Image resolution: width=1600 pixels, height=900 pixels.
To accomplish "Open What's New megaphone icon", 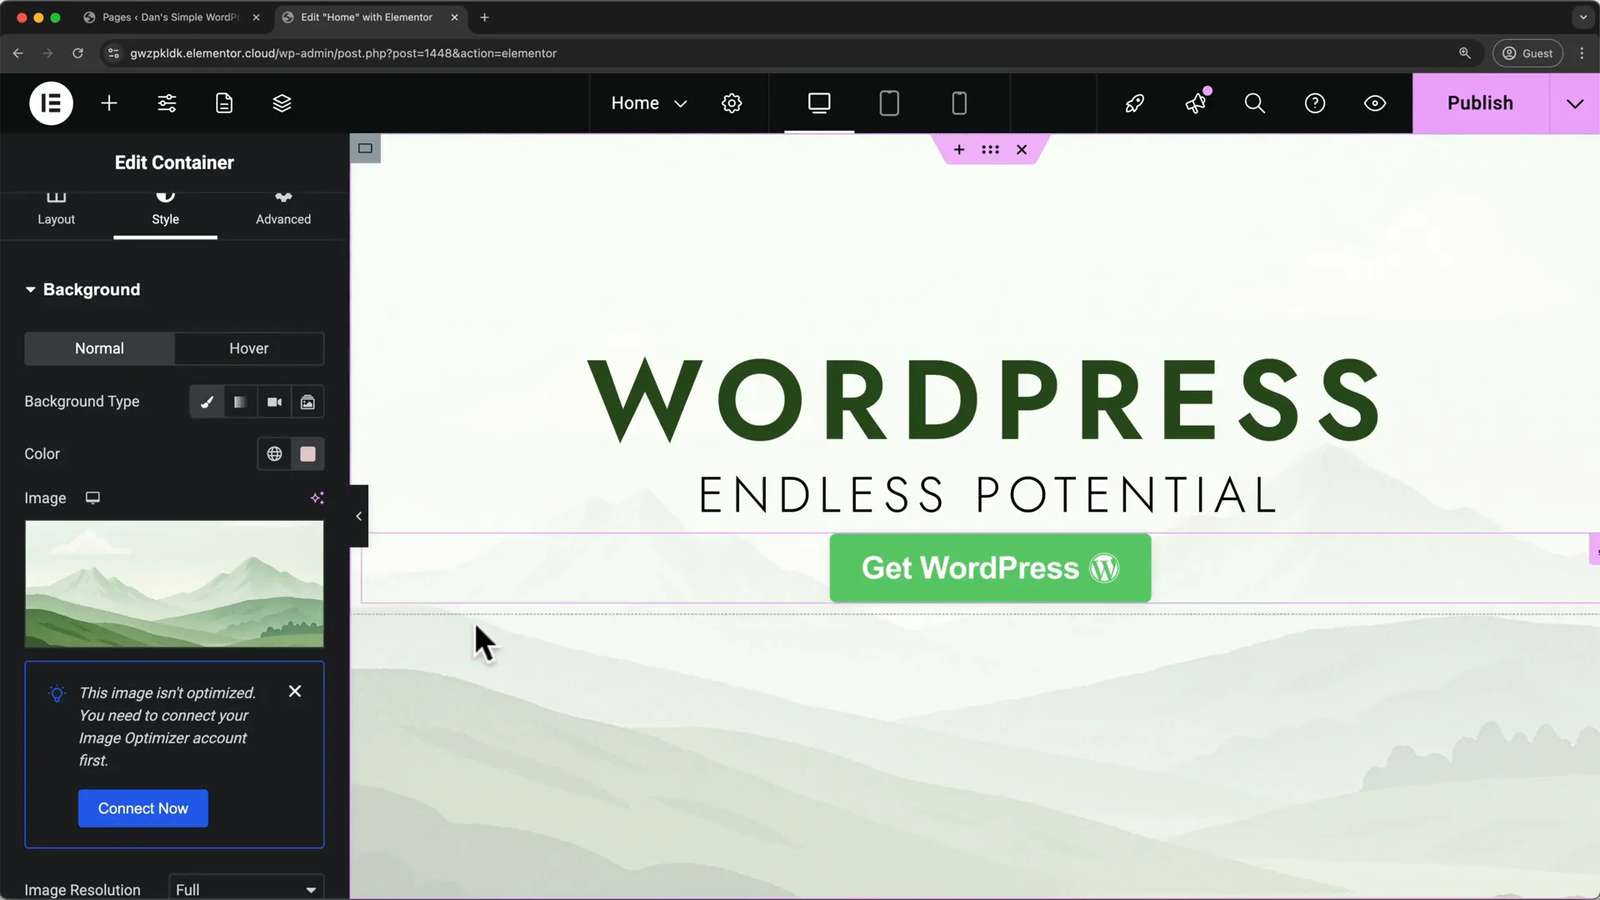I will pyautogui.click(x=1196, y=103).
